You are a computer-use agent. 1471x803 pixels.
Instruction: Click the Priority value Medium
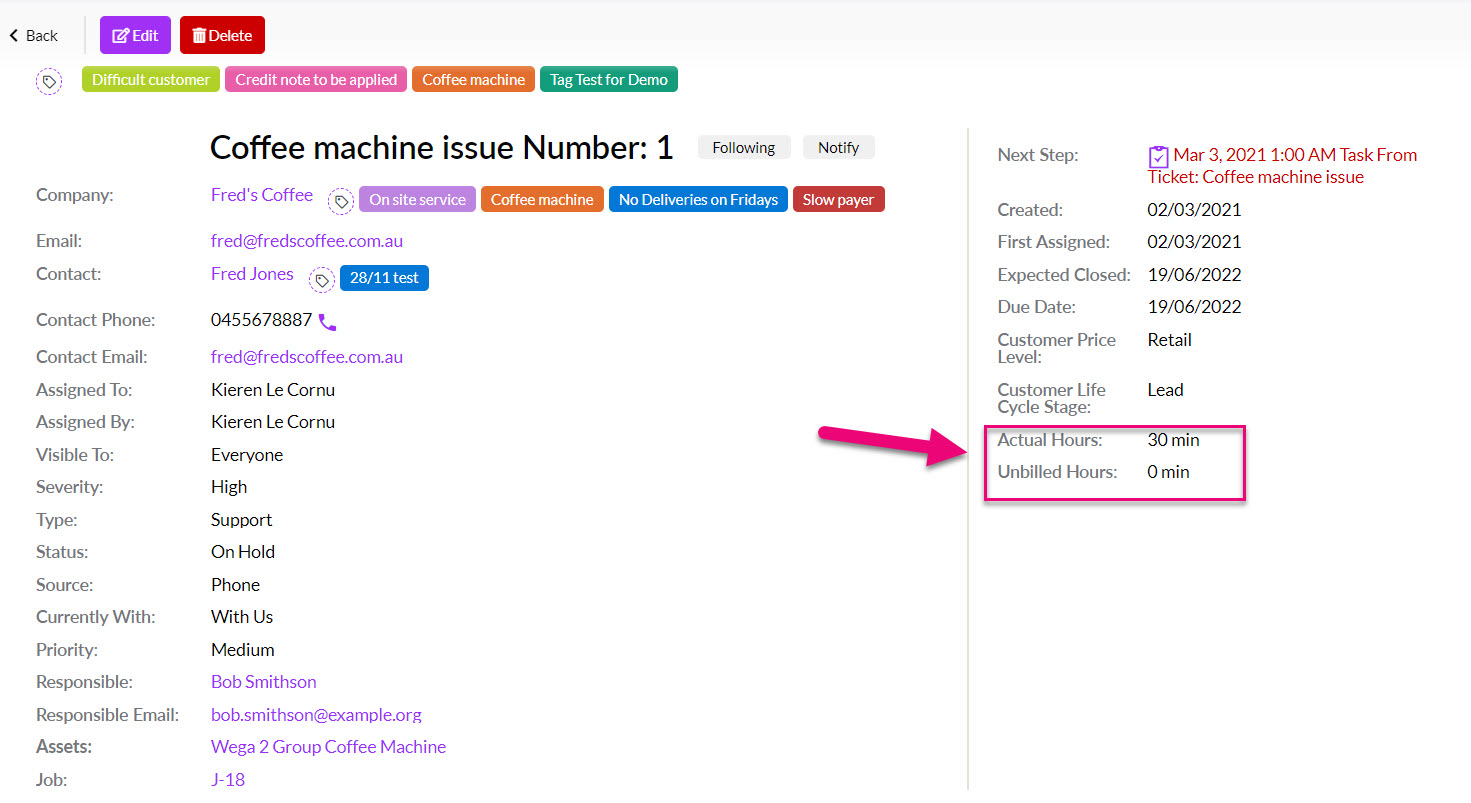coord(242,650)
